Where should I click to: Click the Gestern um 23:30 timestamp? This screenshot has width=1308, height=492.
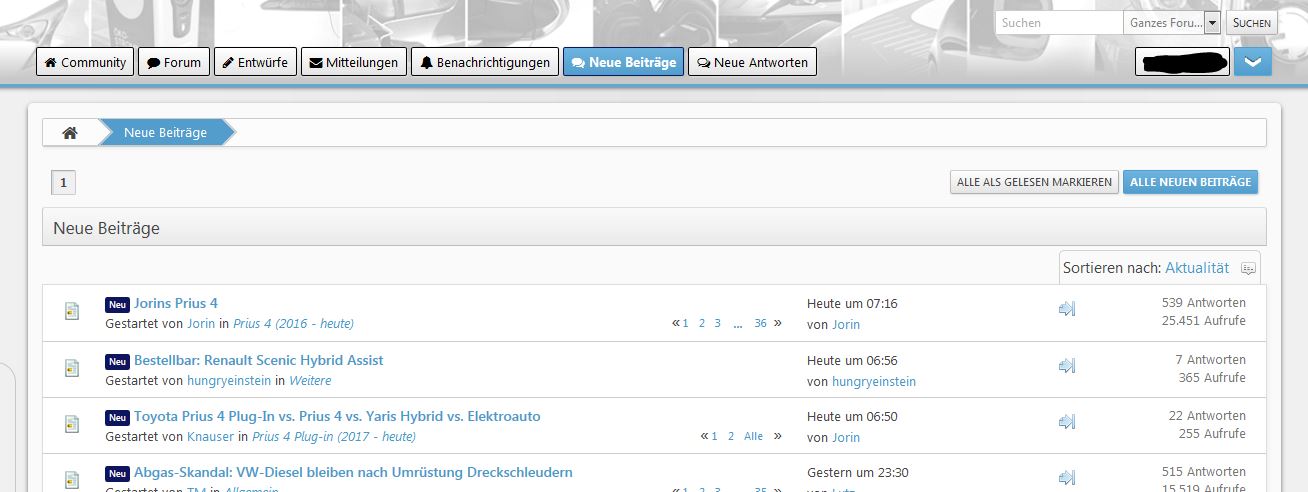tap(858, 472)
